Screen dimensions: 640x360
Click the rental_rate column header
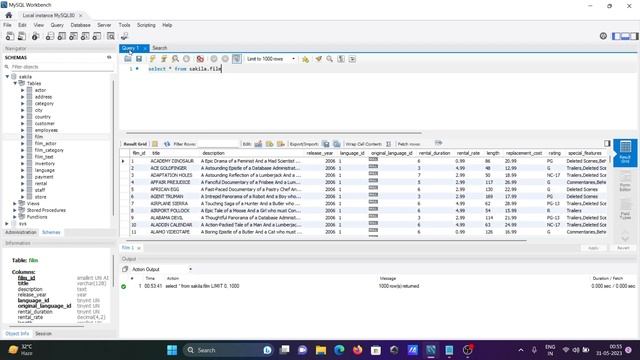[x=468, y=153]
